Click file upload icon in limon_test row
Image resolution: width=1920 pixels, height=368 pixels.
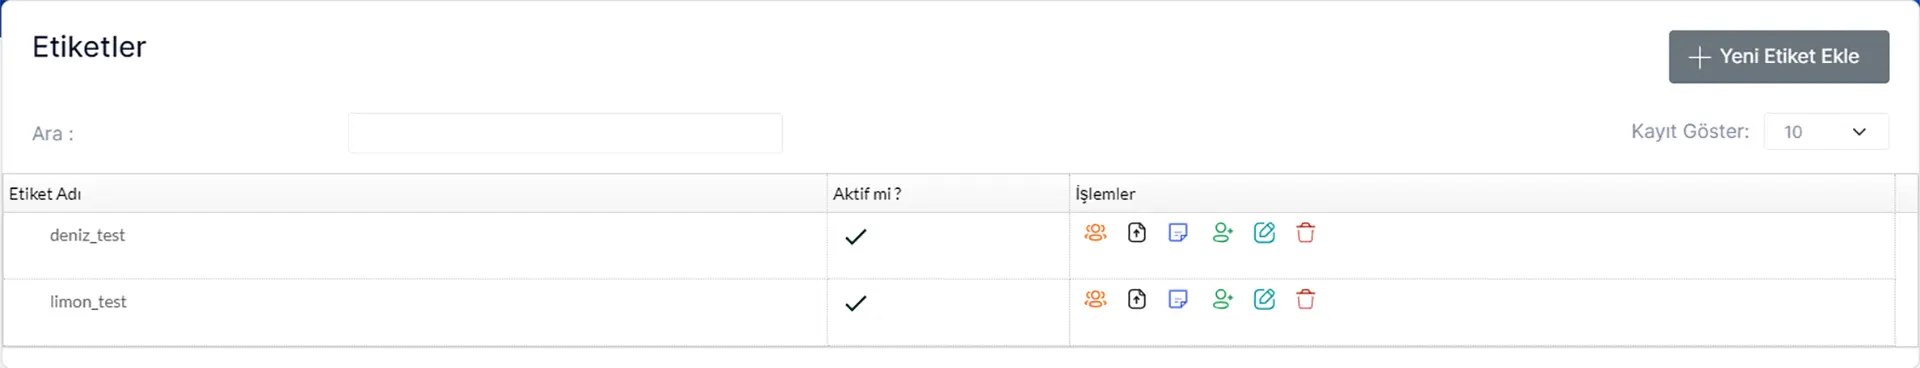(x=1137, y=299)
